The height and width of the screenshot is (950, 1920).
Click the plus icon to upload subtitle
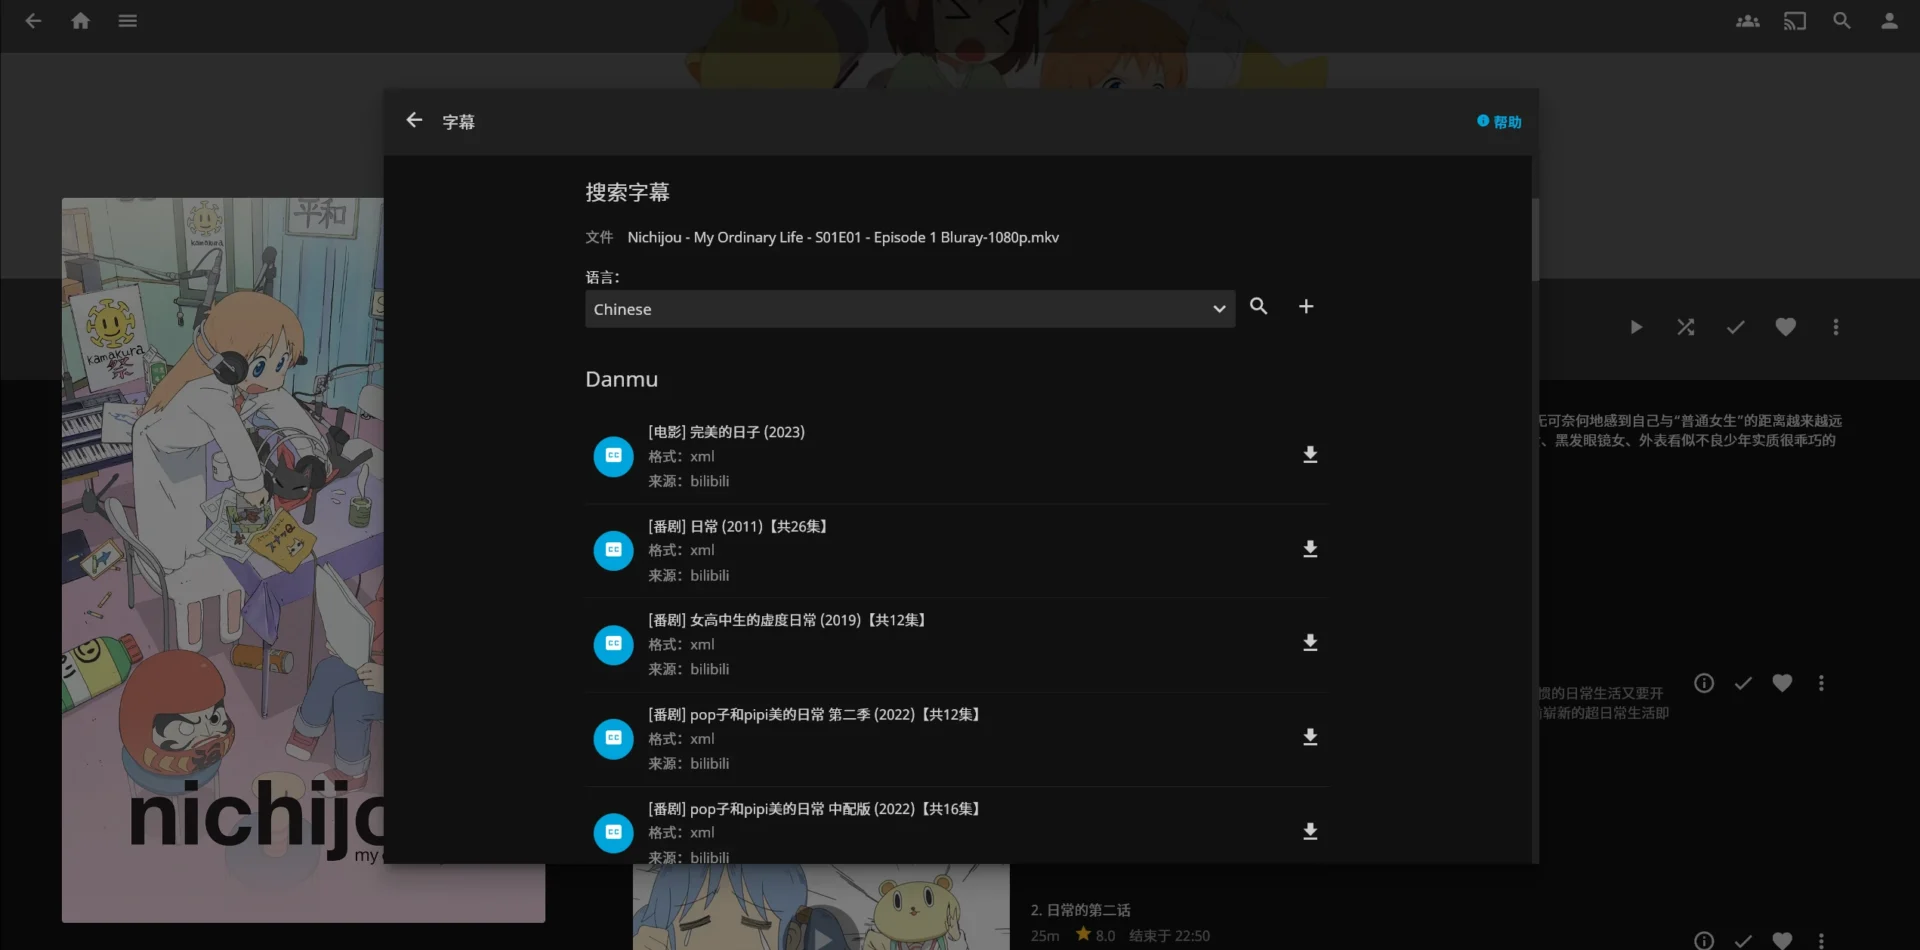click(1306, 307)
